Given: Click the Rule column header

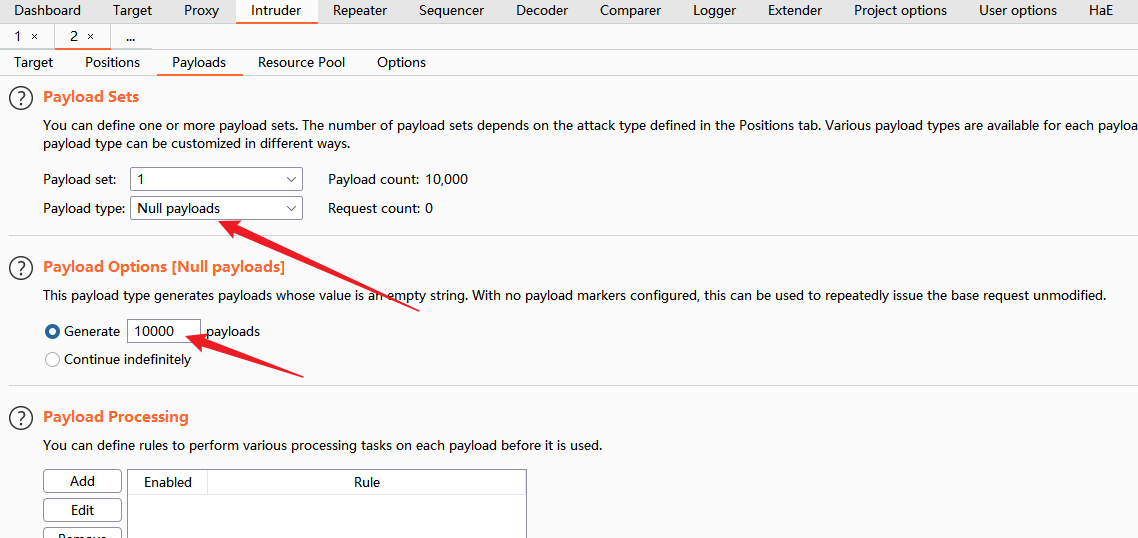Looking at the screenshot, I should pos(367,482).
